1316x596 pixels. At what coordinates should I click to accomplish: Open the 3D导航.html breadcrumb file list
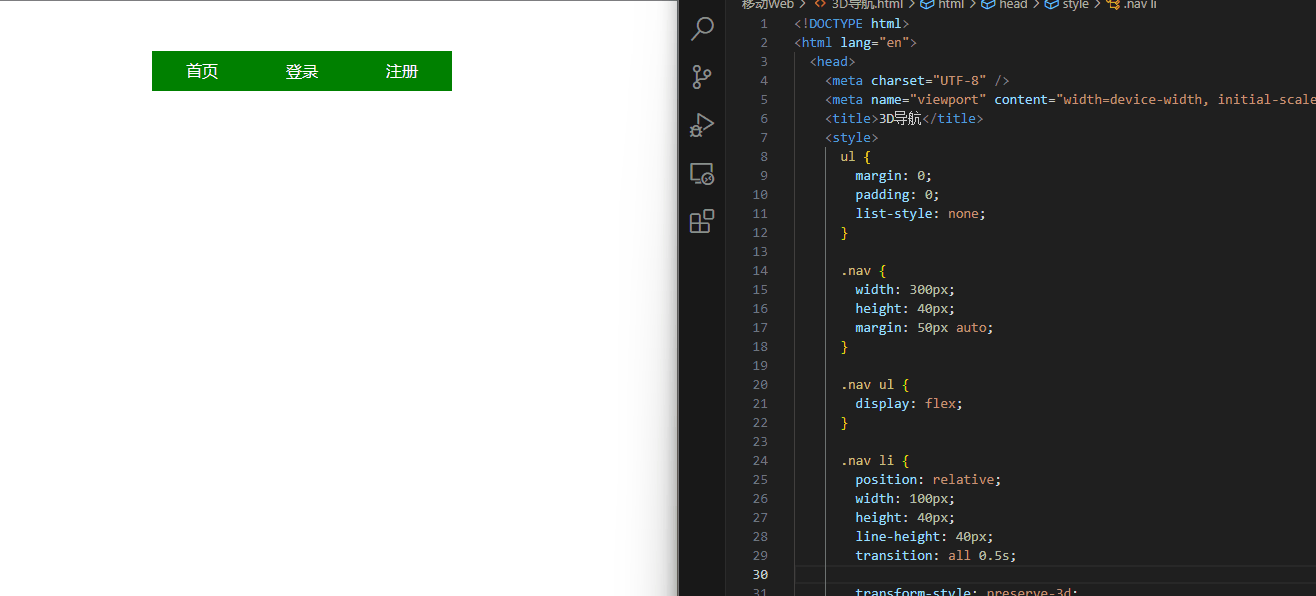pyautogui.click(x=866, y=5)
